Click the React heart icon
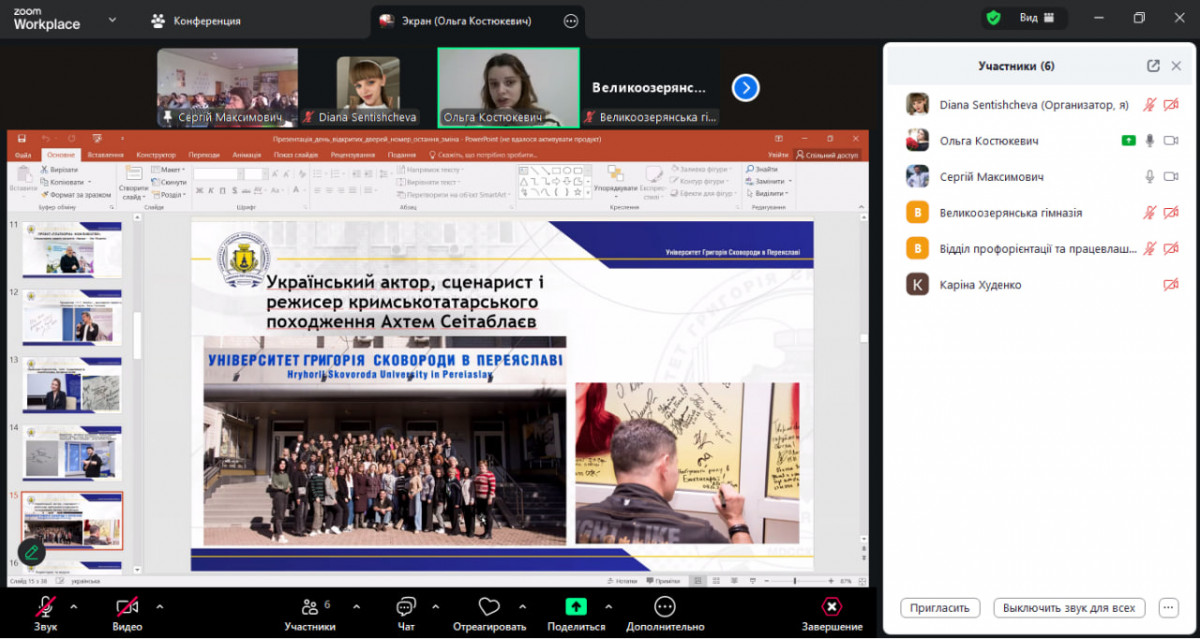 (489, 607)
